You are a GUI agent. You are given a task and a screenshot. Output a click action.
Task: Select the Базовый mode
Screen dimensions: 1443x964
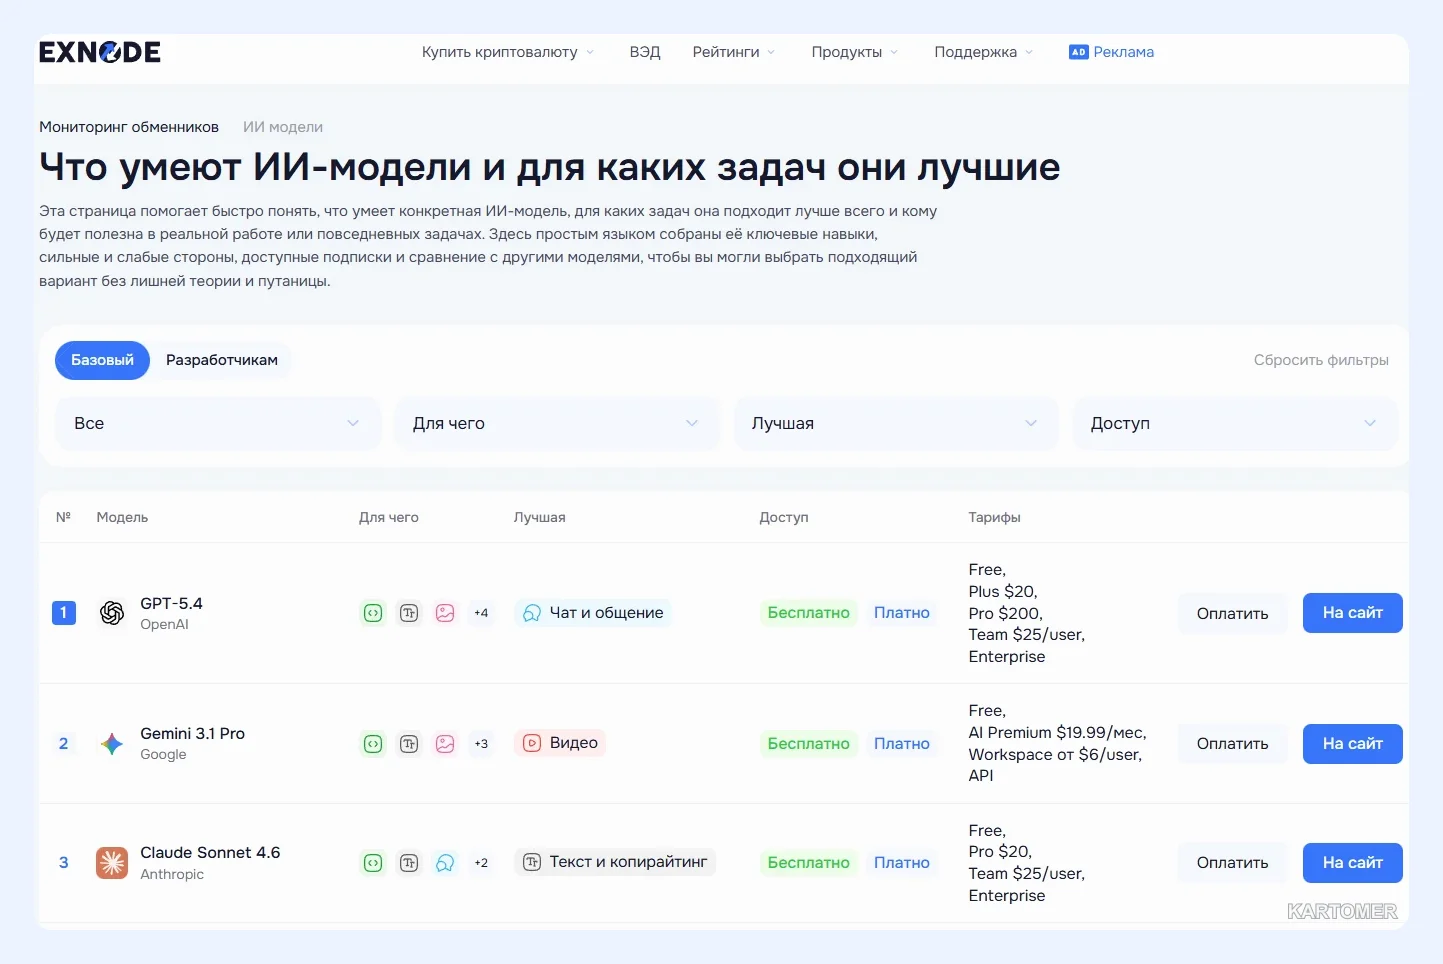pyautogui.click(x=102, y=360)
